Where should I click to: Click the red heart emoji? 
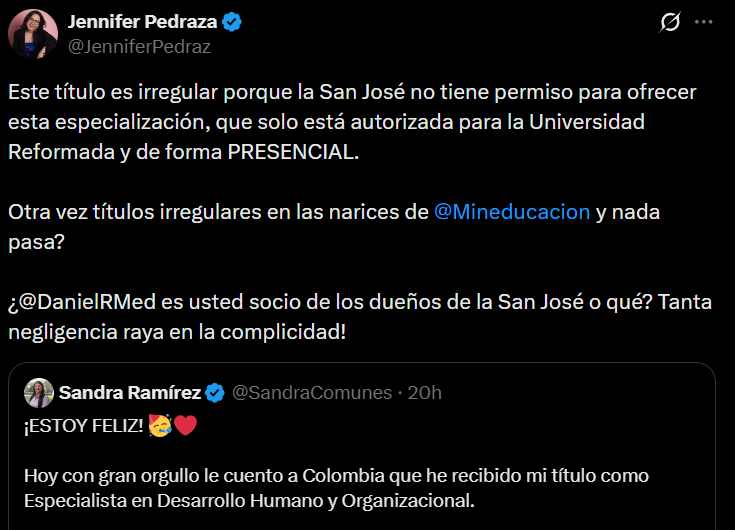click(x=186, y=427)
